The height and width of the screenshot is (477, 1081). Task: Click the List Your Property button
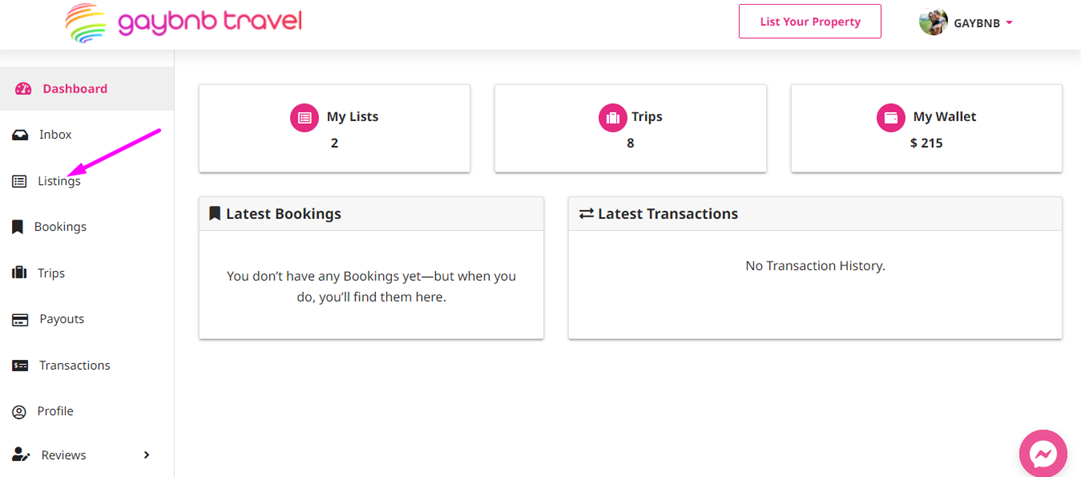pos(810,21)
